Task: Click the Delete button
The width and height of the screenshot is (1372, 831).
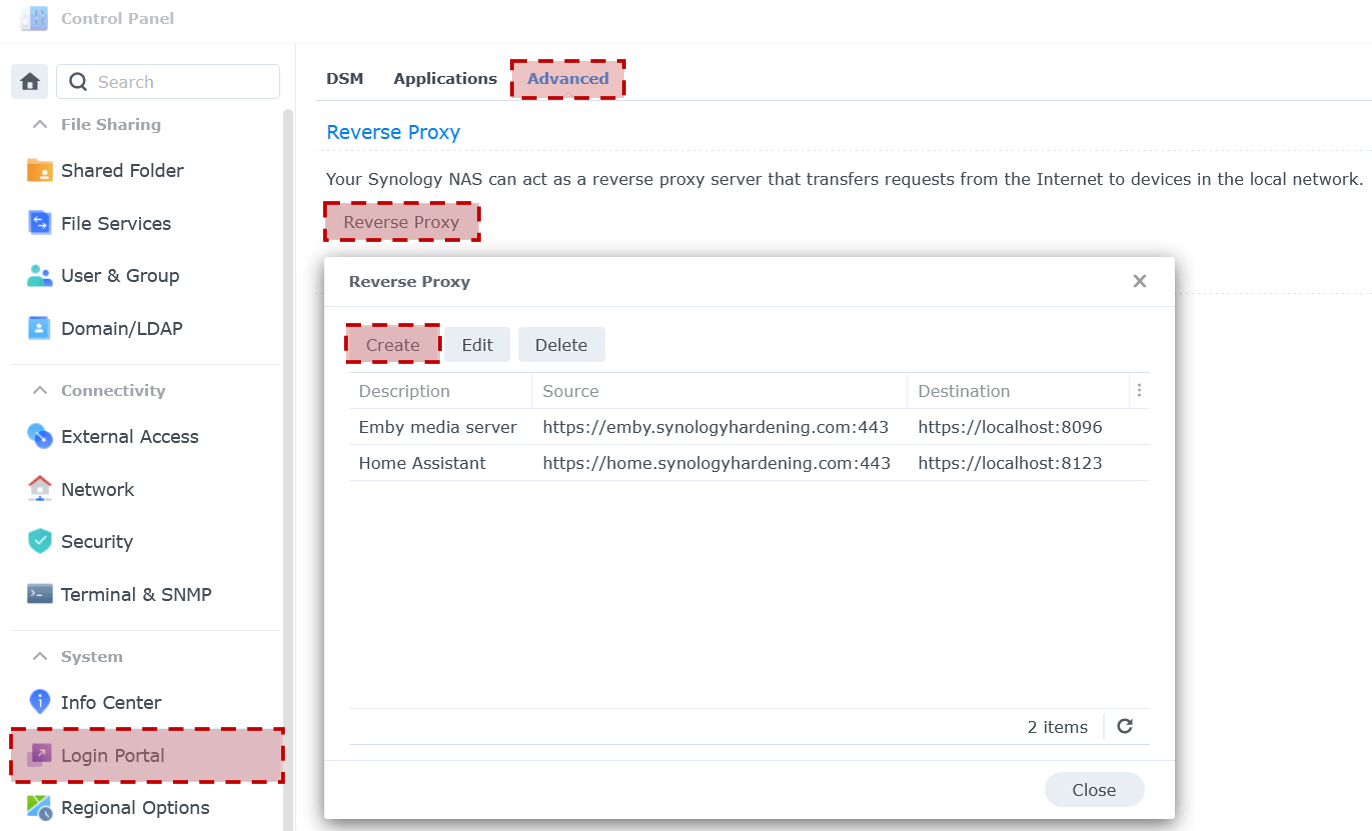Action: point(561,345)
